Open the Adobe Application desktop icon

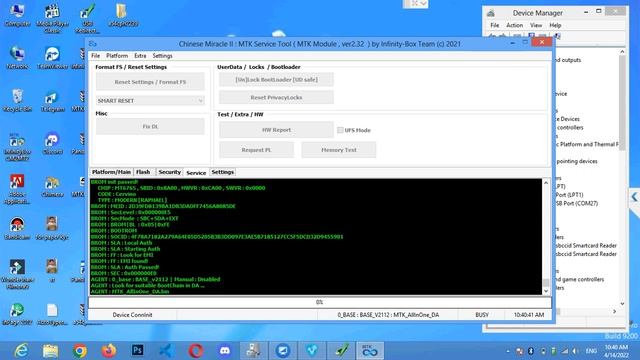coord(17,189)
